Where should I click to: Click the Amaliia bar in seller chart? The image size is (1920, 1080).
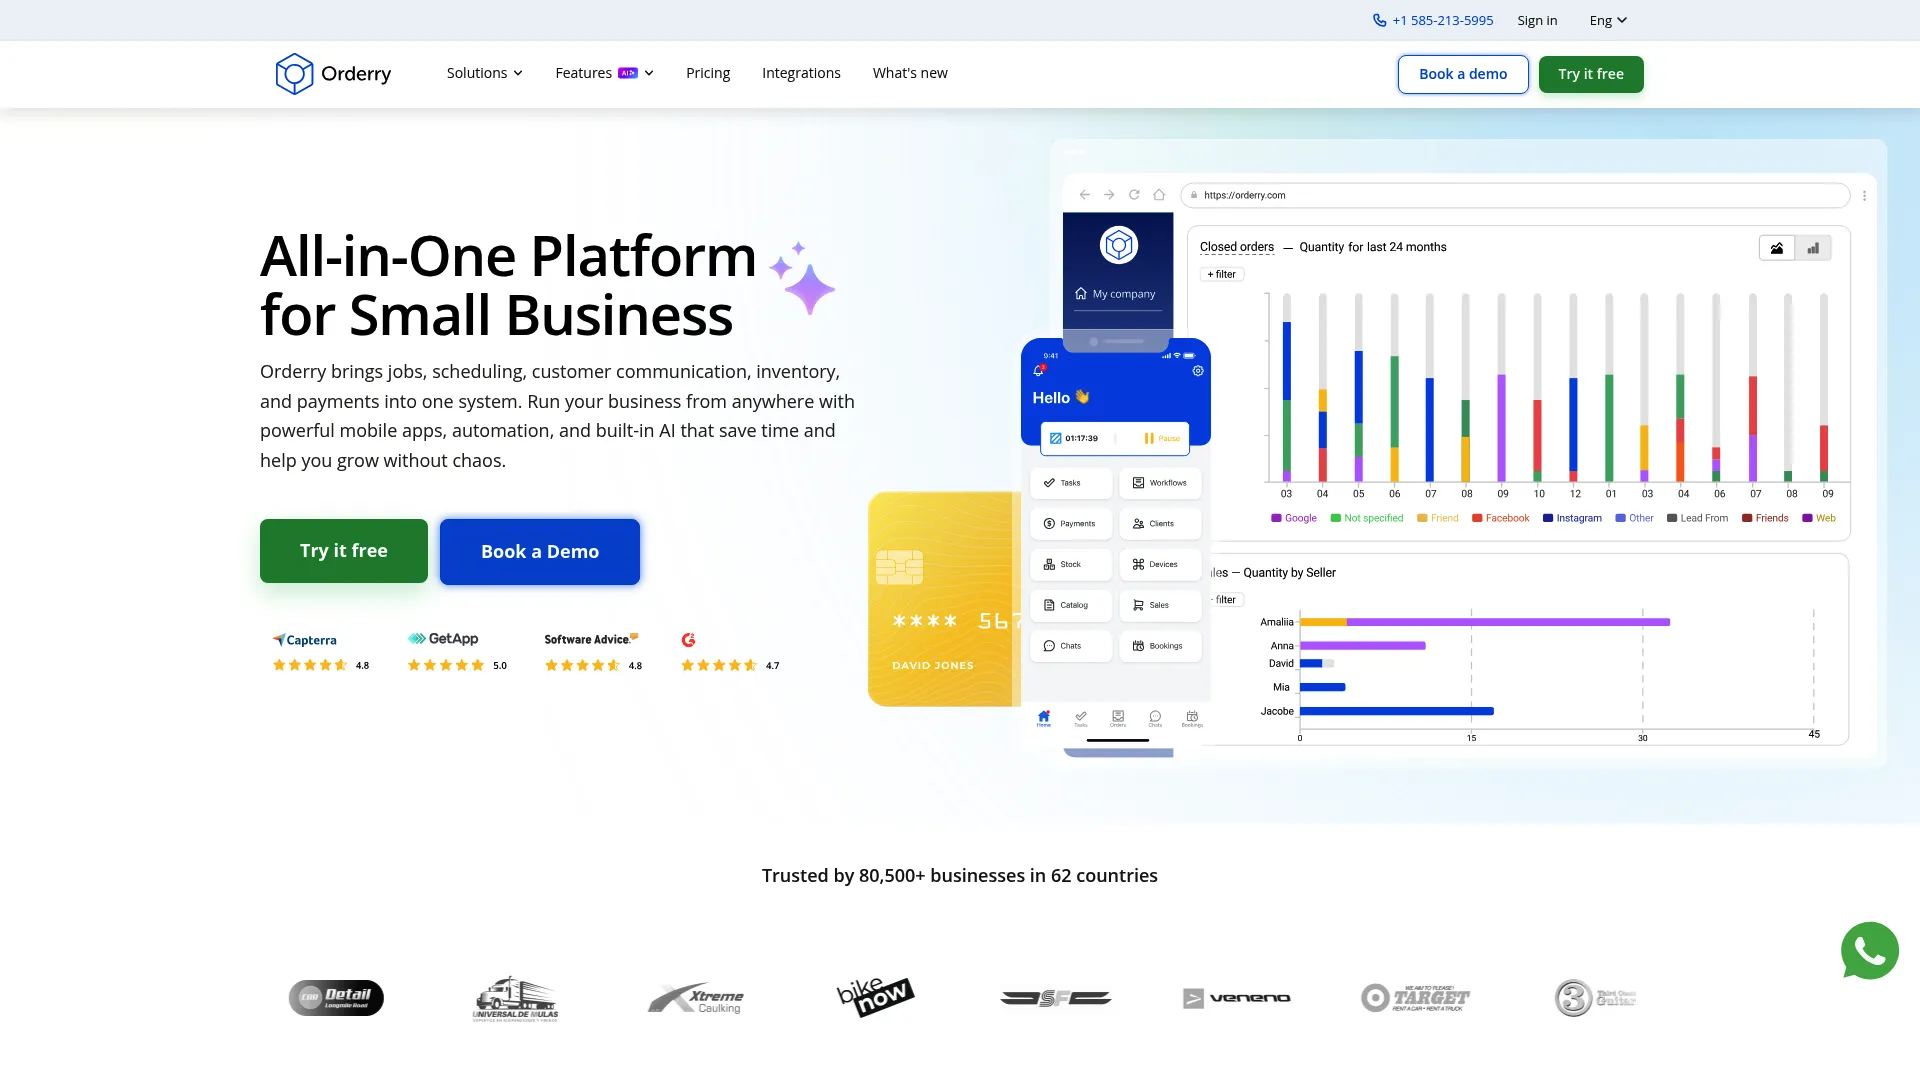coord(1485,622)
